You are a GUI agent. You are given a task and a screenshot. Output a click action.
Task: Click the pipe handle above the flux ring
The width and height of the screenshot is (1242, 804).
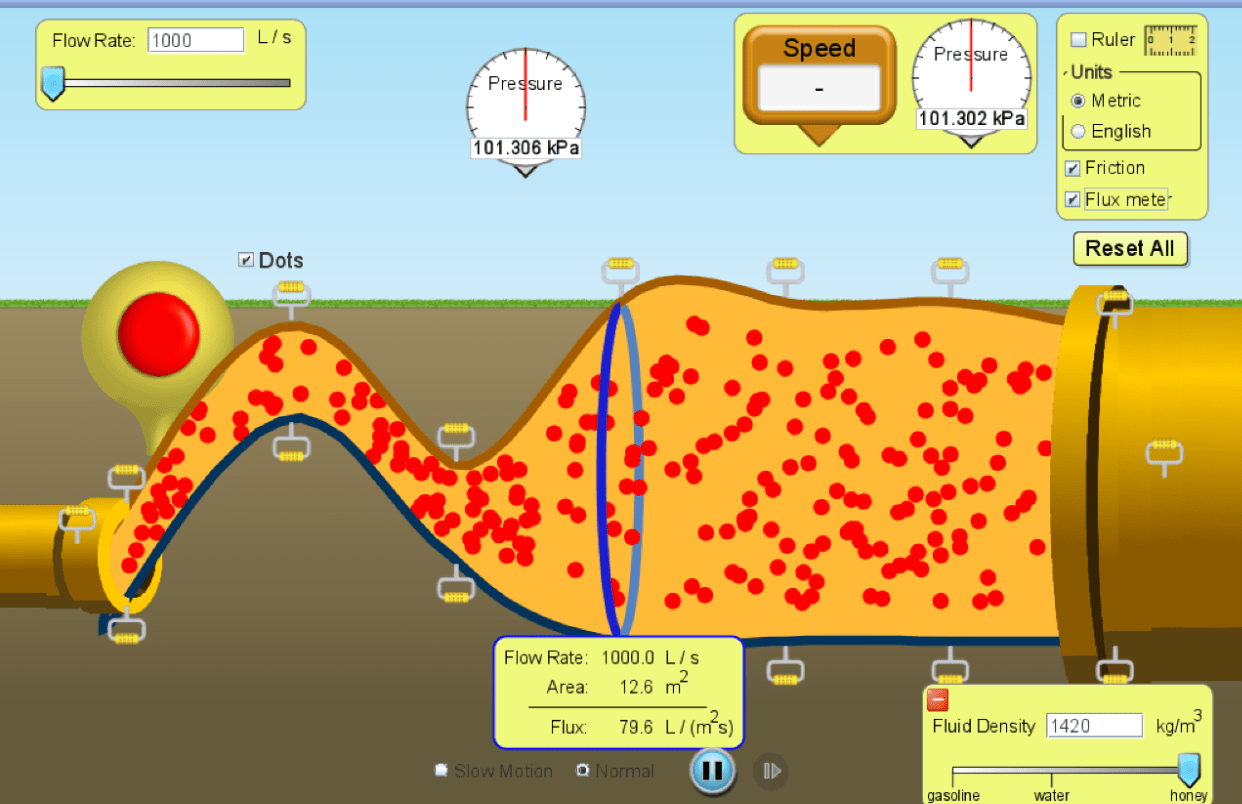tap(620, 267)
